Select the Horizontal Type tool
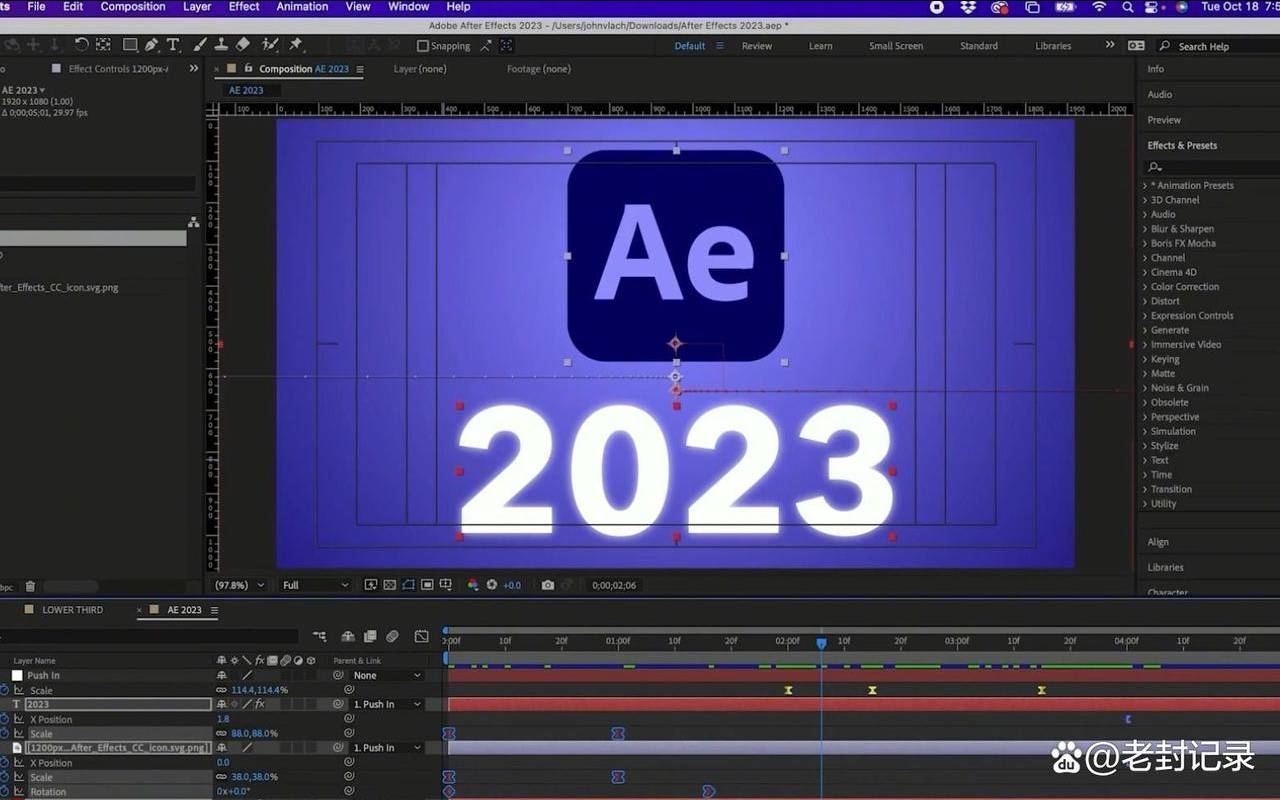Image resolution: width=1280 pixels, height=800 pixels. (173, 45)
